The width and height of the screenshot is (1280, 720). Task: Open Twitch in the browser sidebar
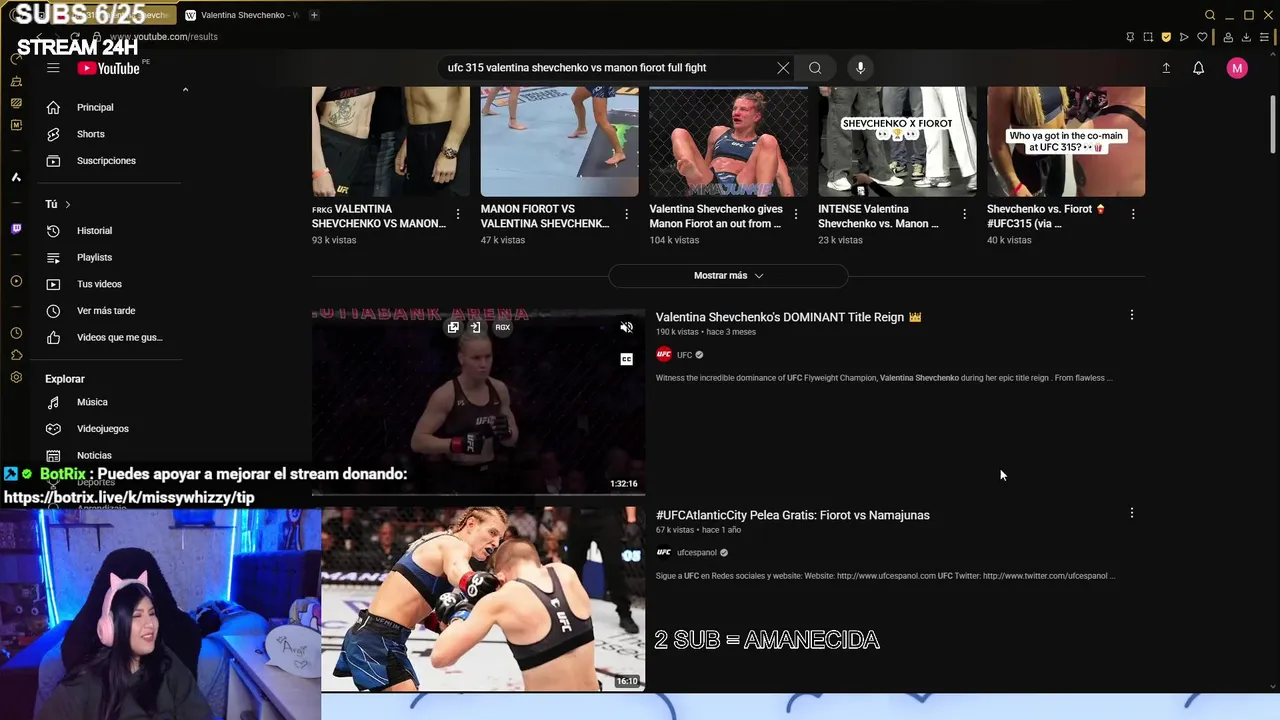16,229
